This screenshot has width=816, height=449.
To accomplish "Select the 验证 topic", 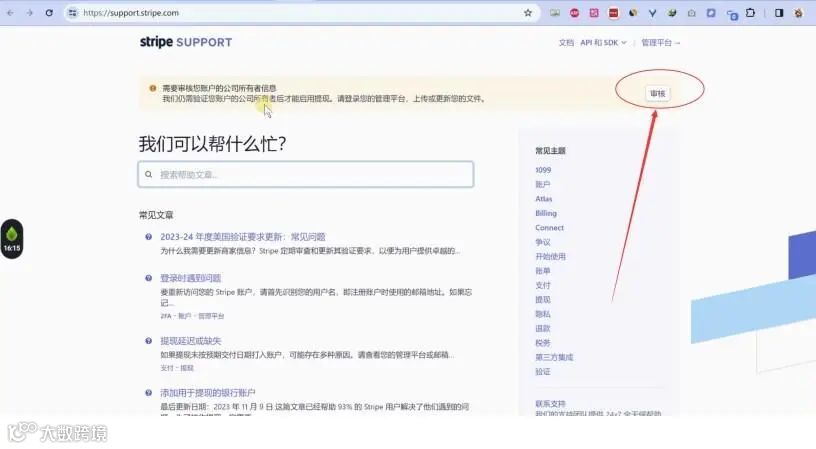I will click(x=543, y=371).
